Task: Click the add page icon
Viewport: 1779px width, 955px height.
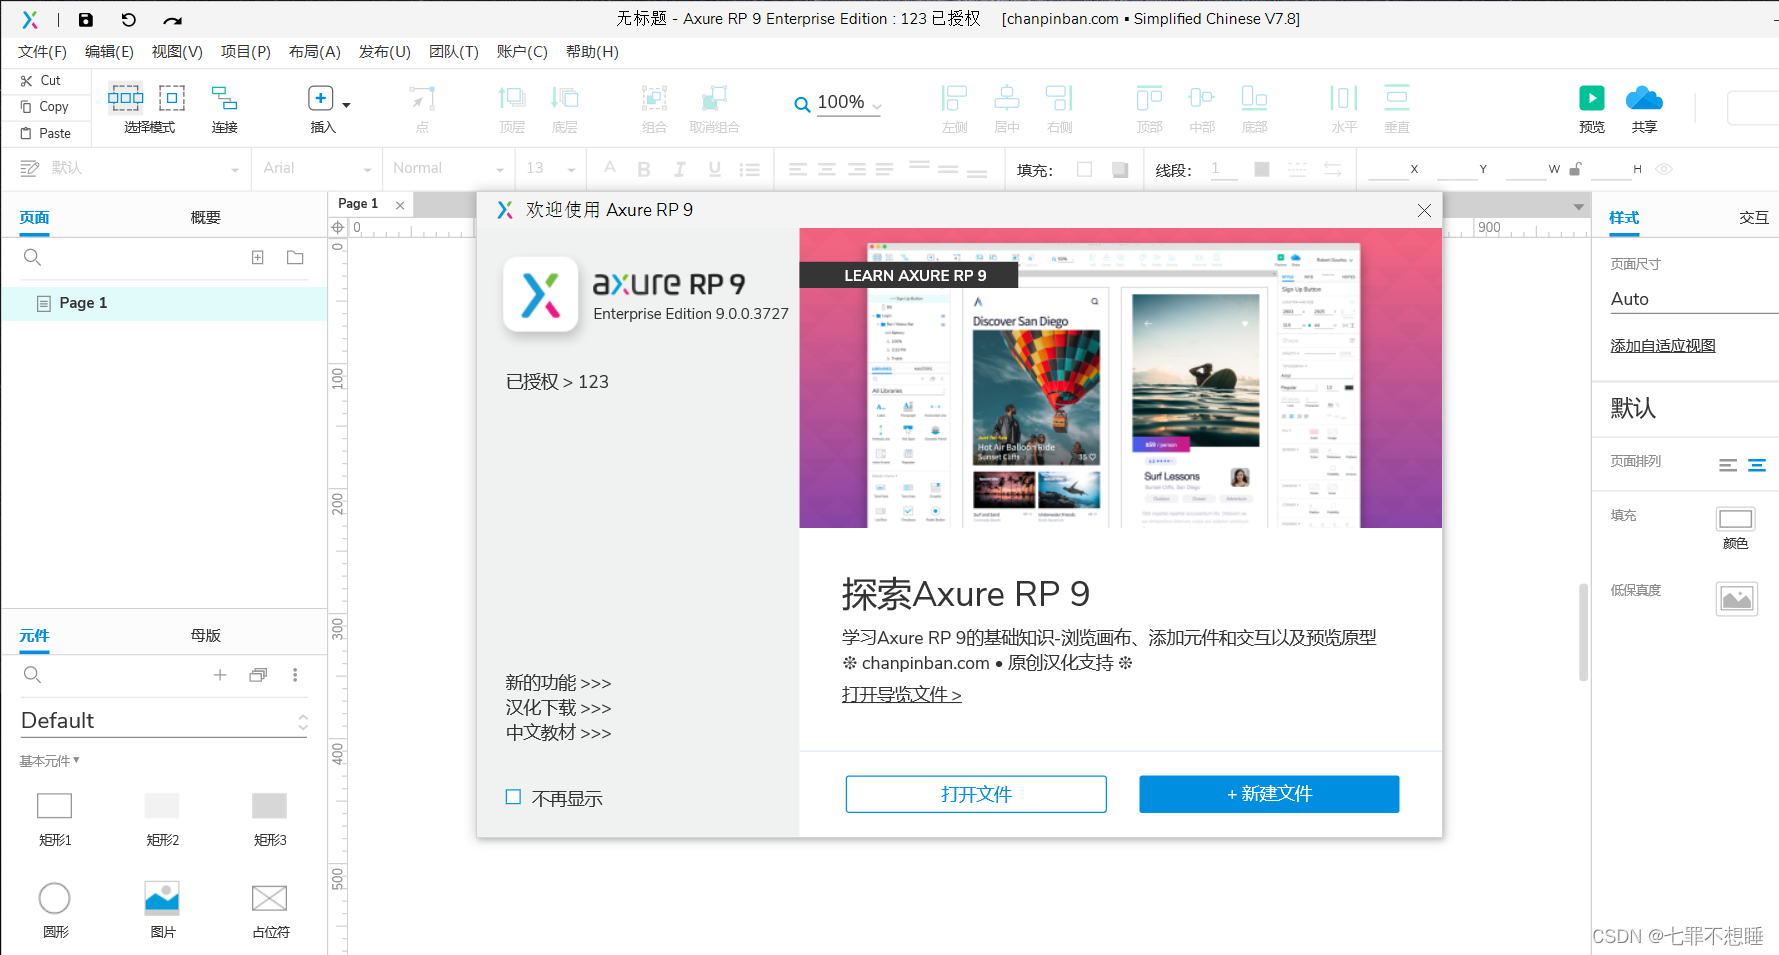Action: tap(258, 257)
